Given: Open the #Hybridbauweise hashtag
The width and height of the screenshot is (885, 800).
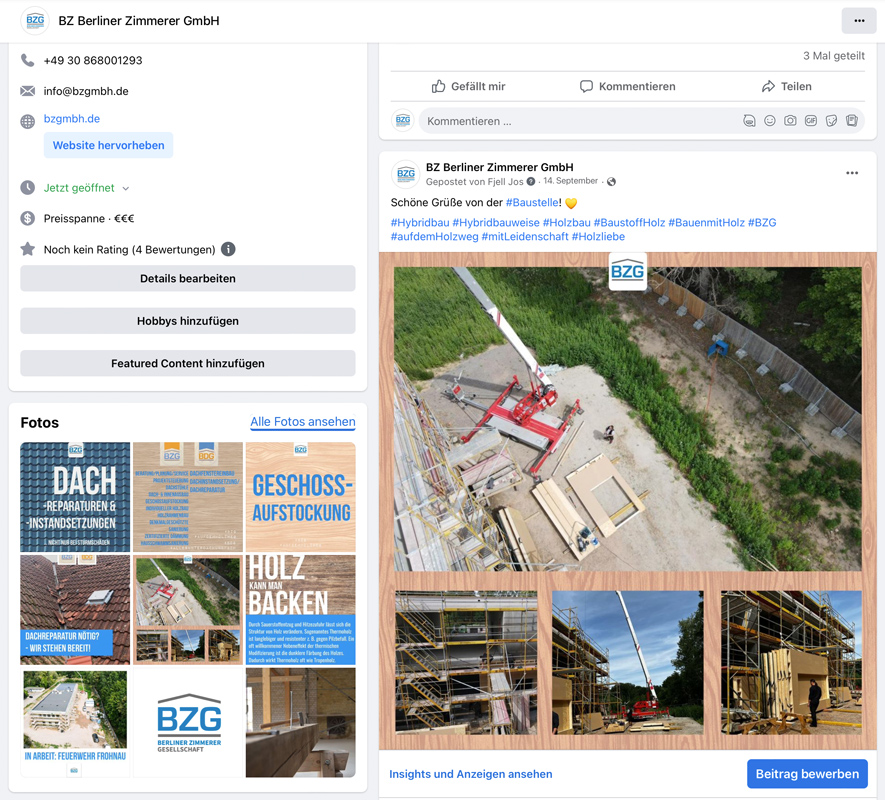Looking at the screenshot, I should (496, 222).
